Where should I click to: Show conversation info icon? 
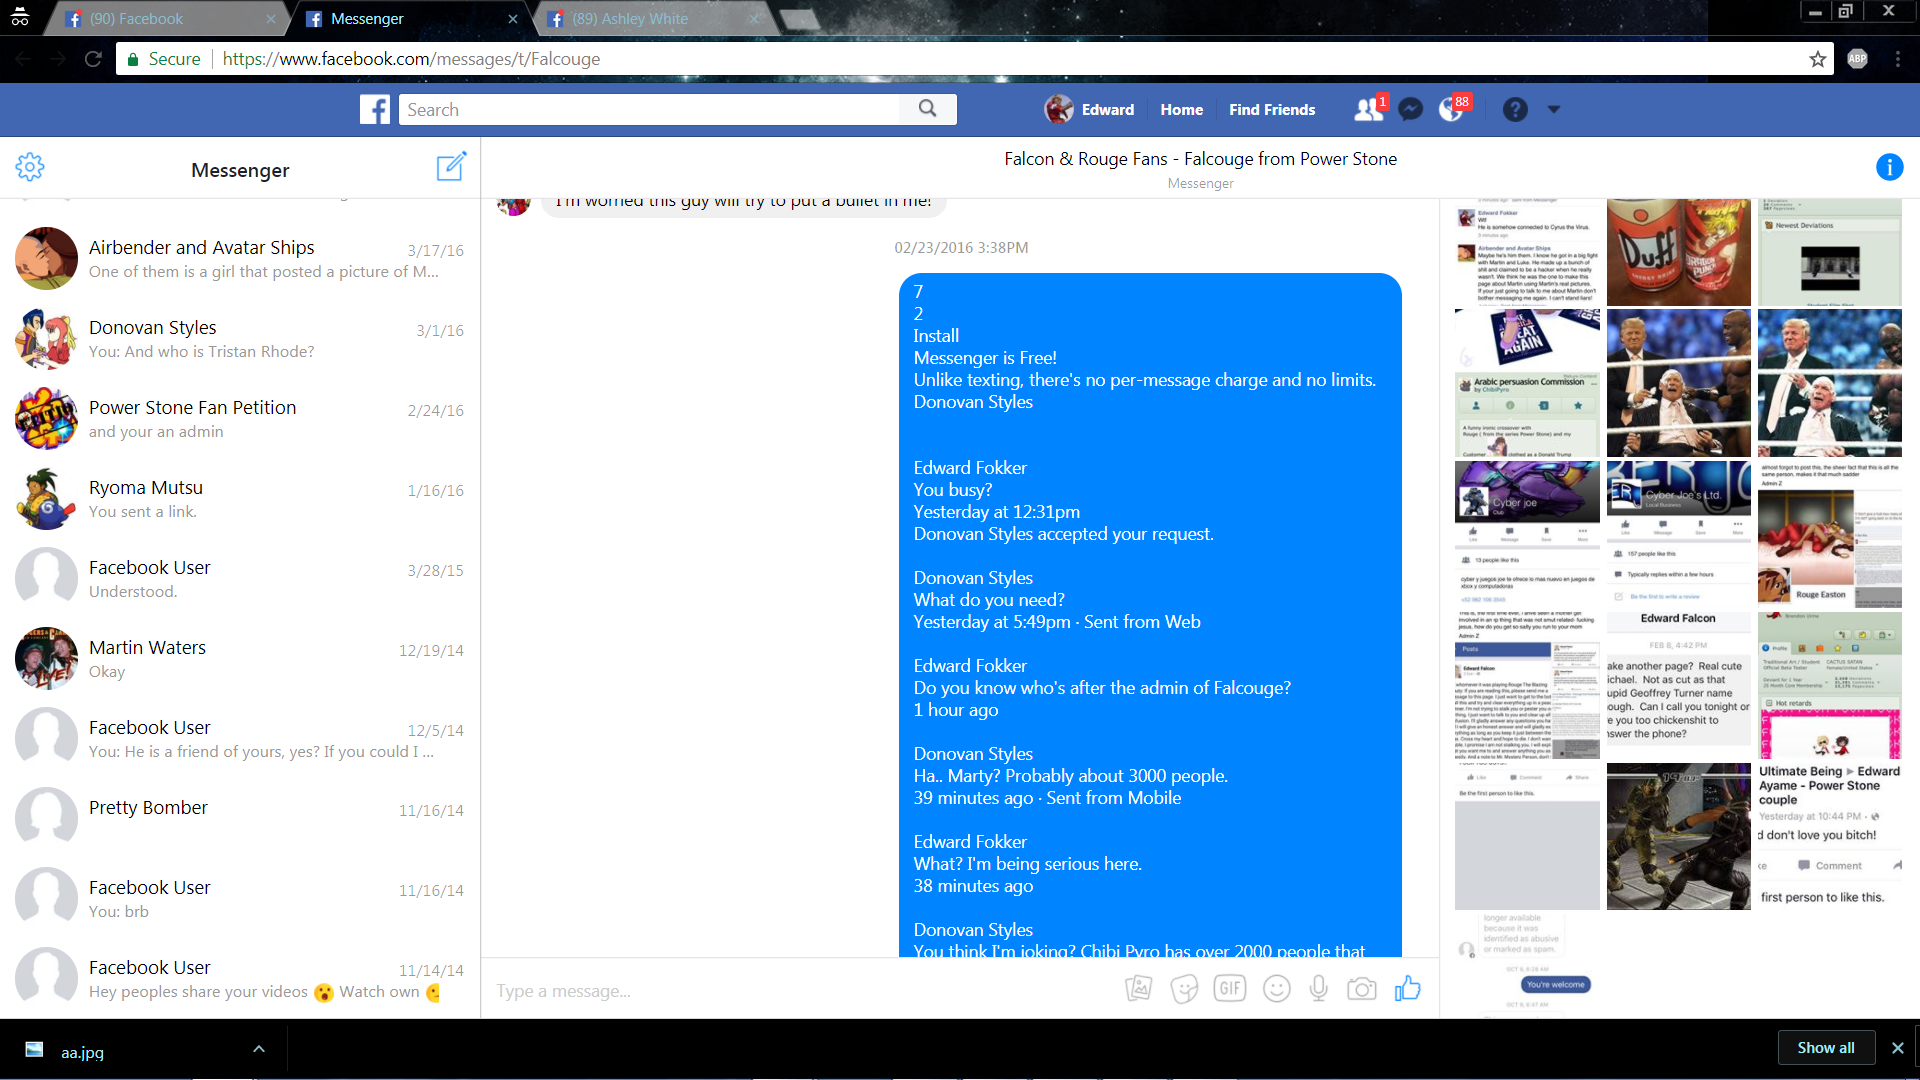(1889, 167)
